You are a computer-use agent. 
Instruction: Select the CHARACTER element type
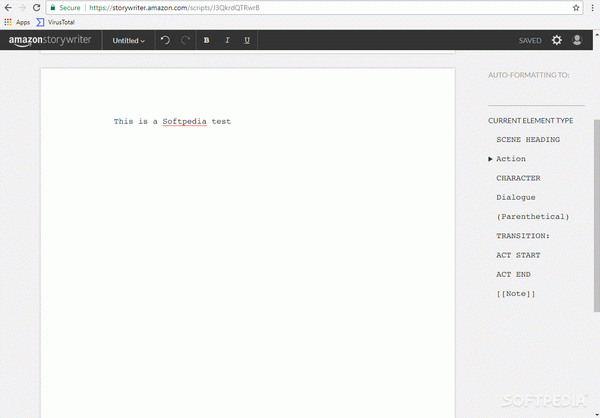[x=518, y=178]
